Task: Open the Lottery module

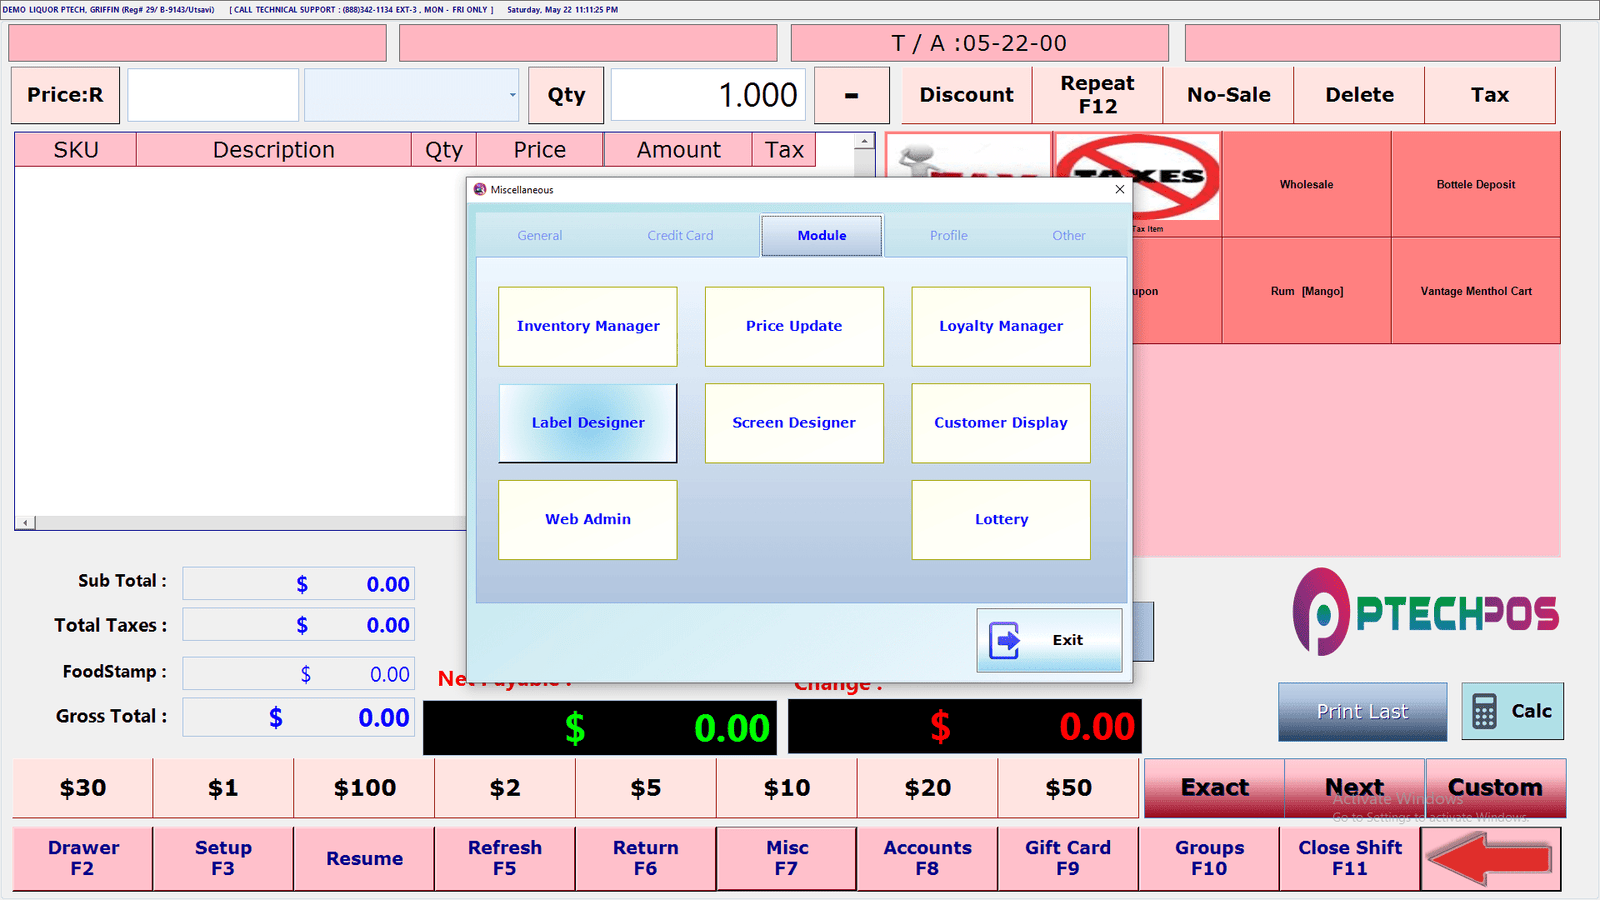Action: tap(1001, 520)
